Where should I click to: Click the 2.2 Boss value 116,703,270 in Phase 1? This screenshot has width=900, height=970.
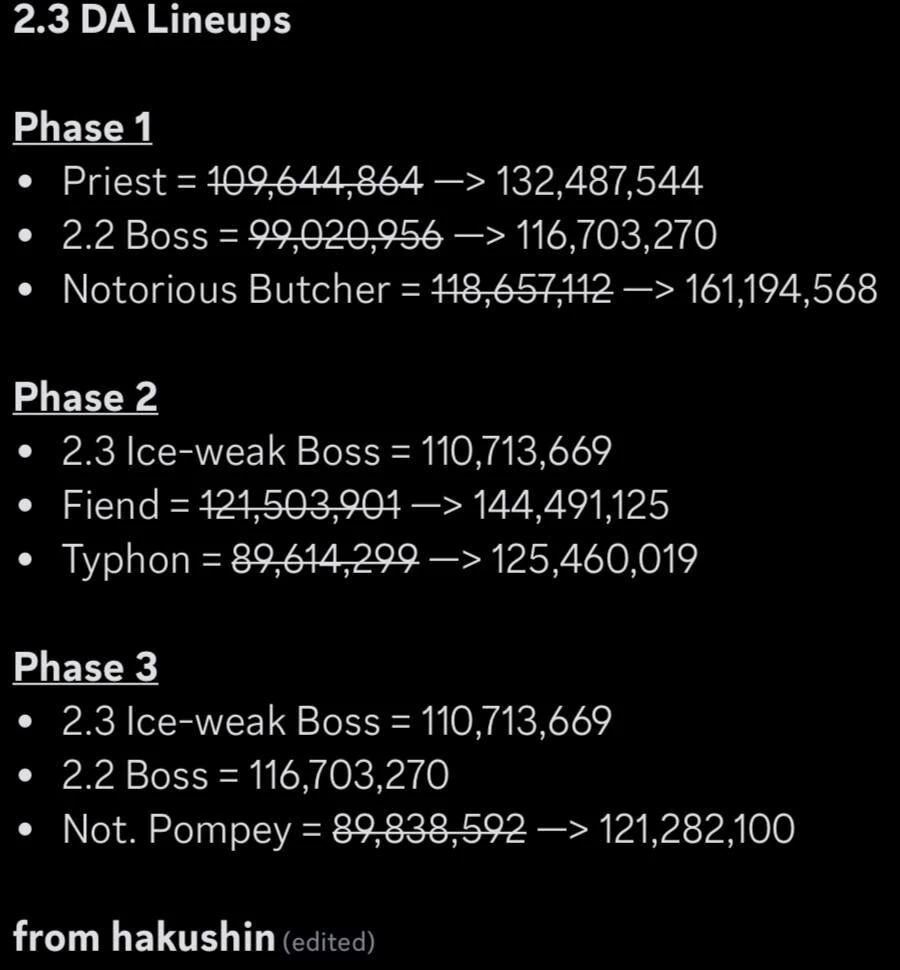[x=616, y=236]
